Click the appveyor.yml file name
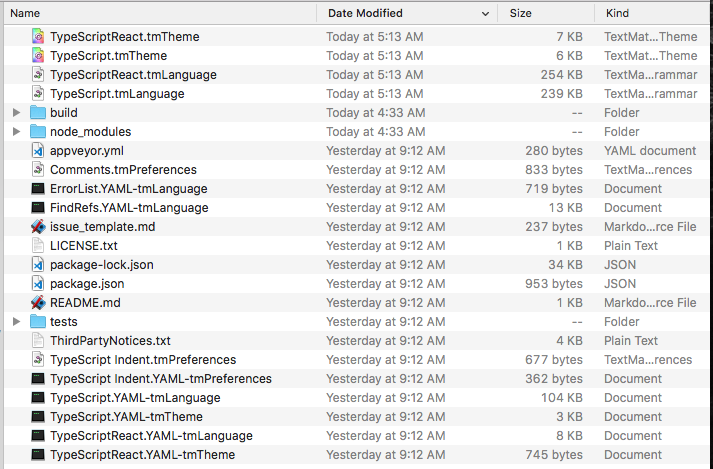Screen dimensions: 713x469 point(87,151)
